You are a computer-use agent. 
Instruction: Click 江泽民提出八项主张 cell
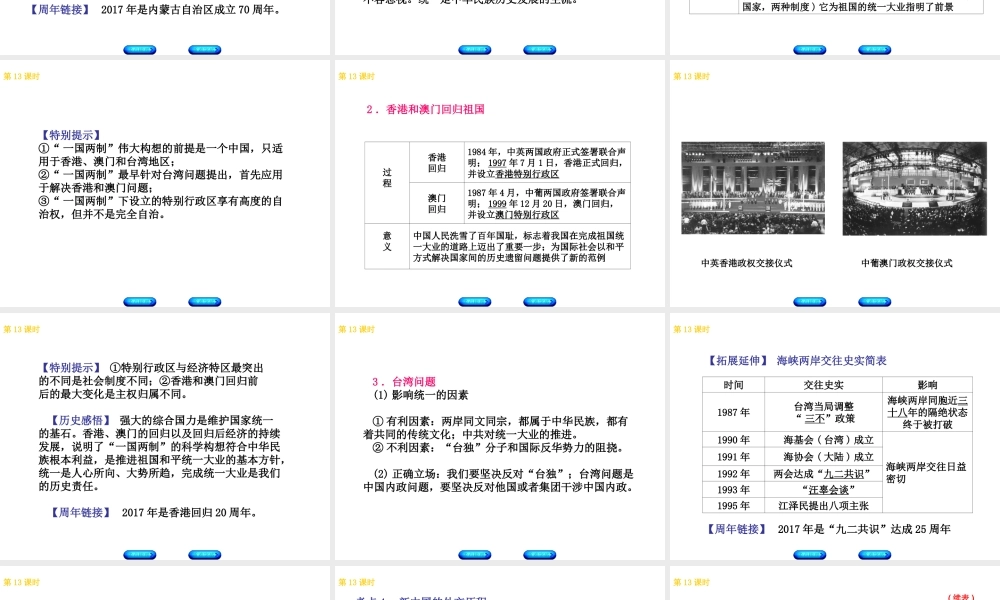pos(823,506)
